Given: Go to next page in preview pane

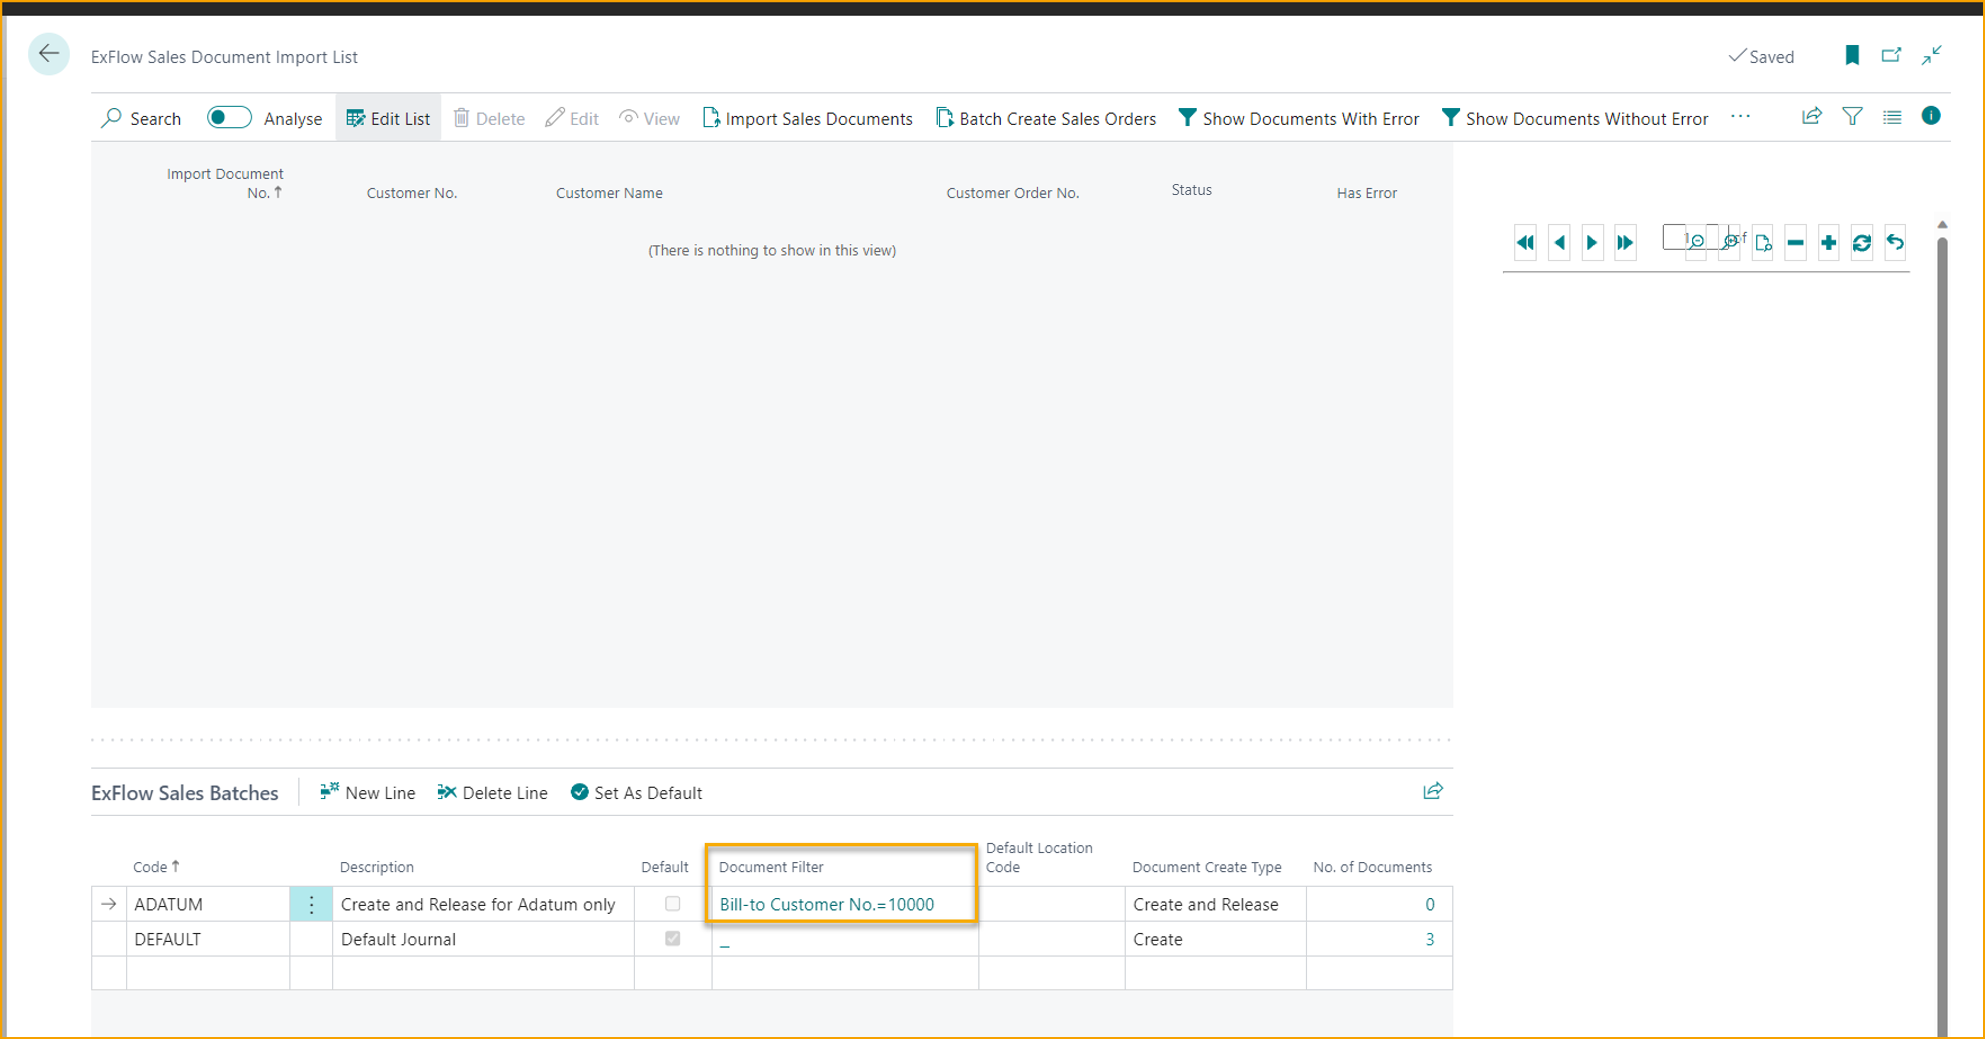Looking at the screenshot, I should pyautogui.click(x=1591, y=242).
